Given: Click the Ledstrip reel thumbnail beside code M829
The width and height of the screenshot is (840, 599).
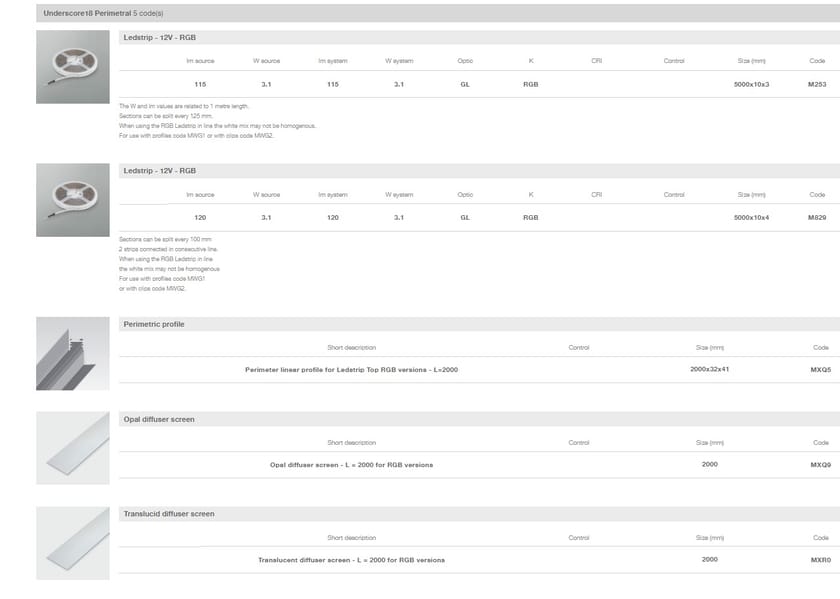Looking at the screenshot, I should click(72, 200).
